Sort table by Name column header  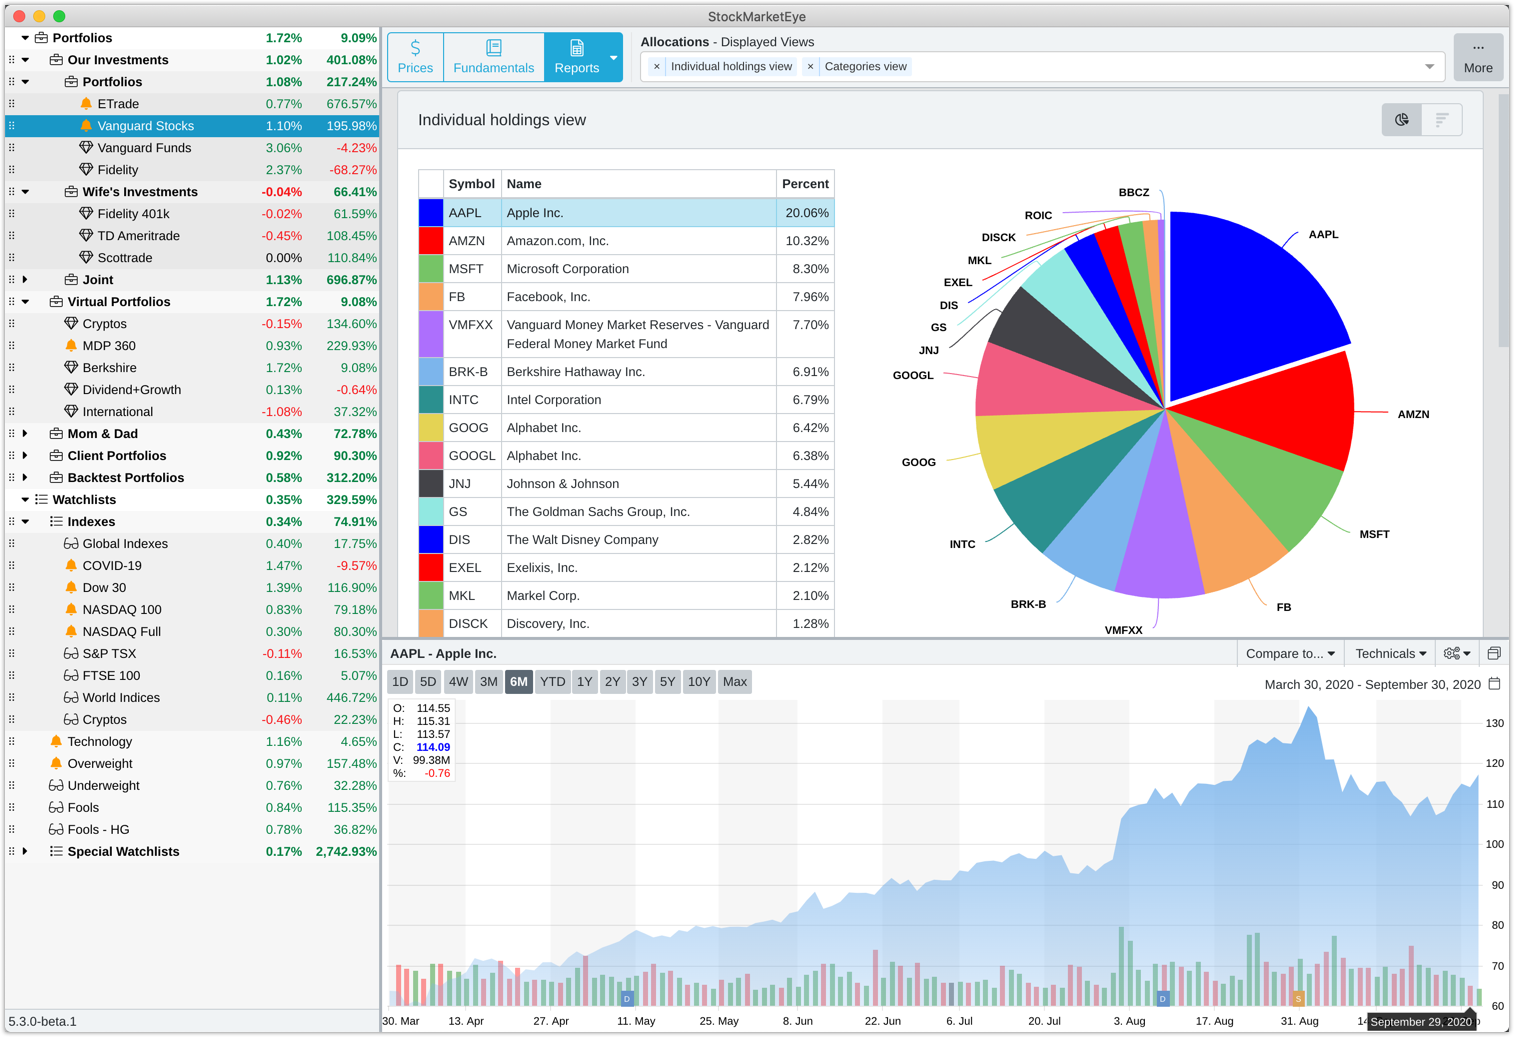tap(639, 184)
